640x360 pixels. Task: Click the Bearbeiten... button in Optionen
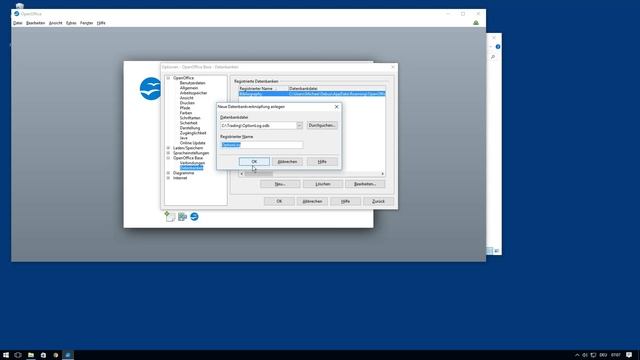(365, 184)
